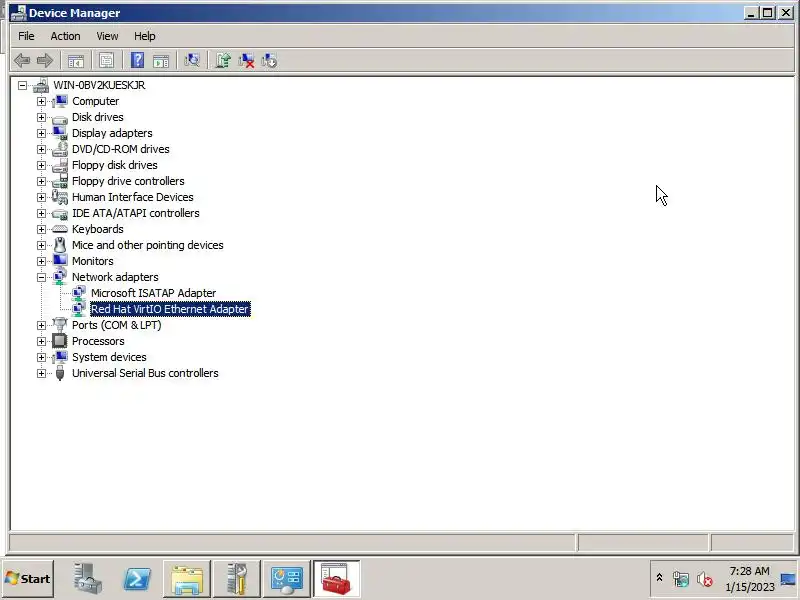800x600 pixels.
Task: Open Windows Explorer folder taskbar icon
Action: 187,579
